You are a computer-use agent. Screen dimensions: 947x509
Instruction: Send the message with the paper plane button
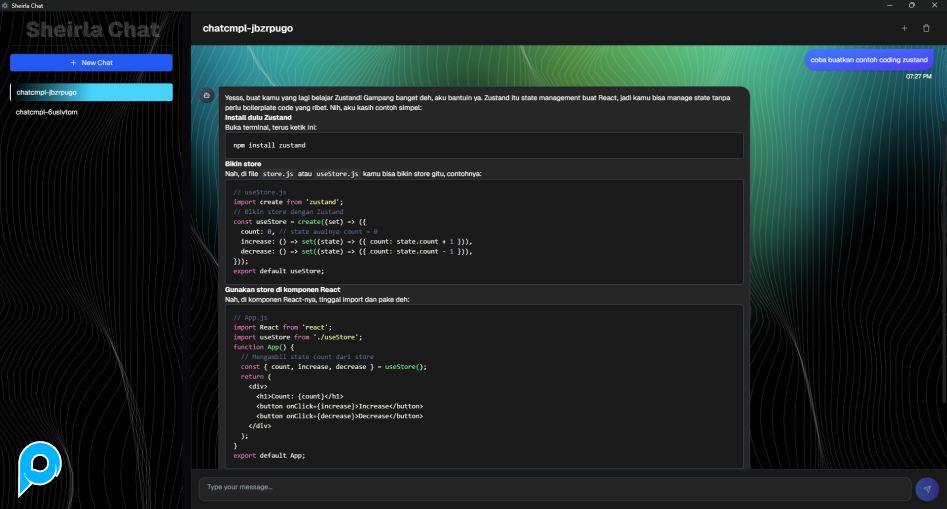[927, 489]
